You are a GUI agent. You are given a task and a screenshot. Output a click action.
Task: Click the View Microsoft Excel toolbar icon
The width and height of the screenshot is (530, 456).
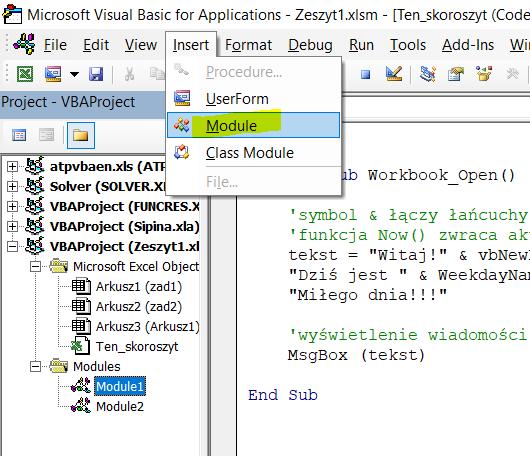coord(25,73)
